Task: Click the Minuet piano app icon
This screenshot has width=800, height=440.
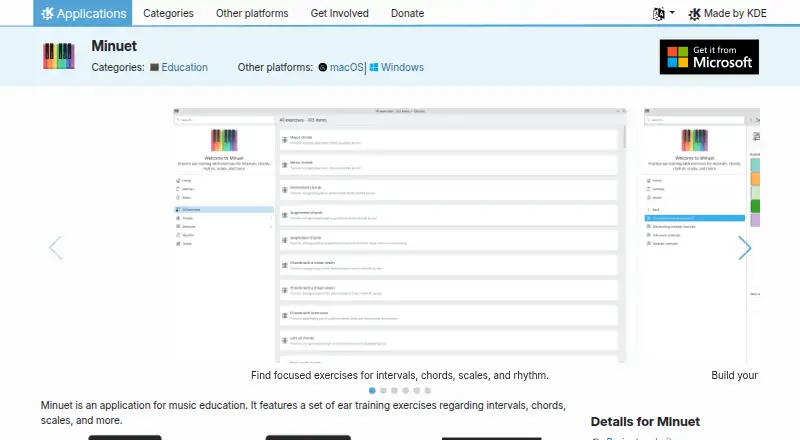Action: click(x=59, y=56)
